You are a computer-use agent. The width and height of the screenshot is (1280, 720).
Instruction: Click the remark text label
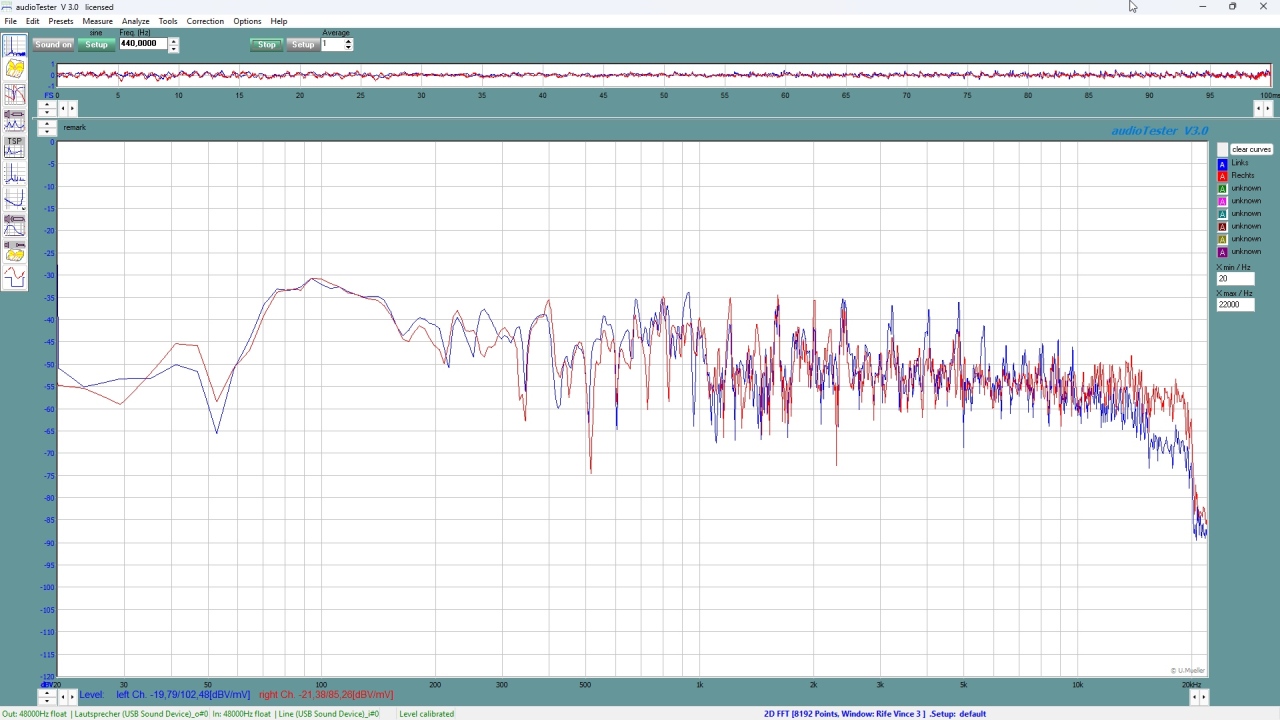tap(75, 128)
